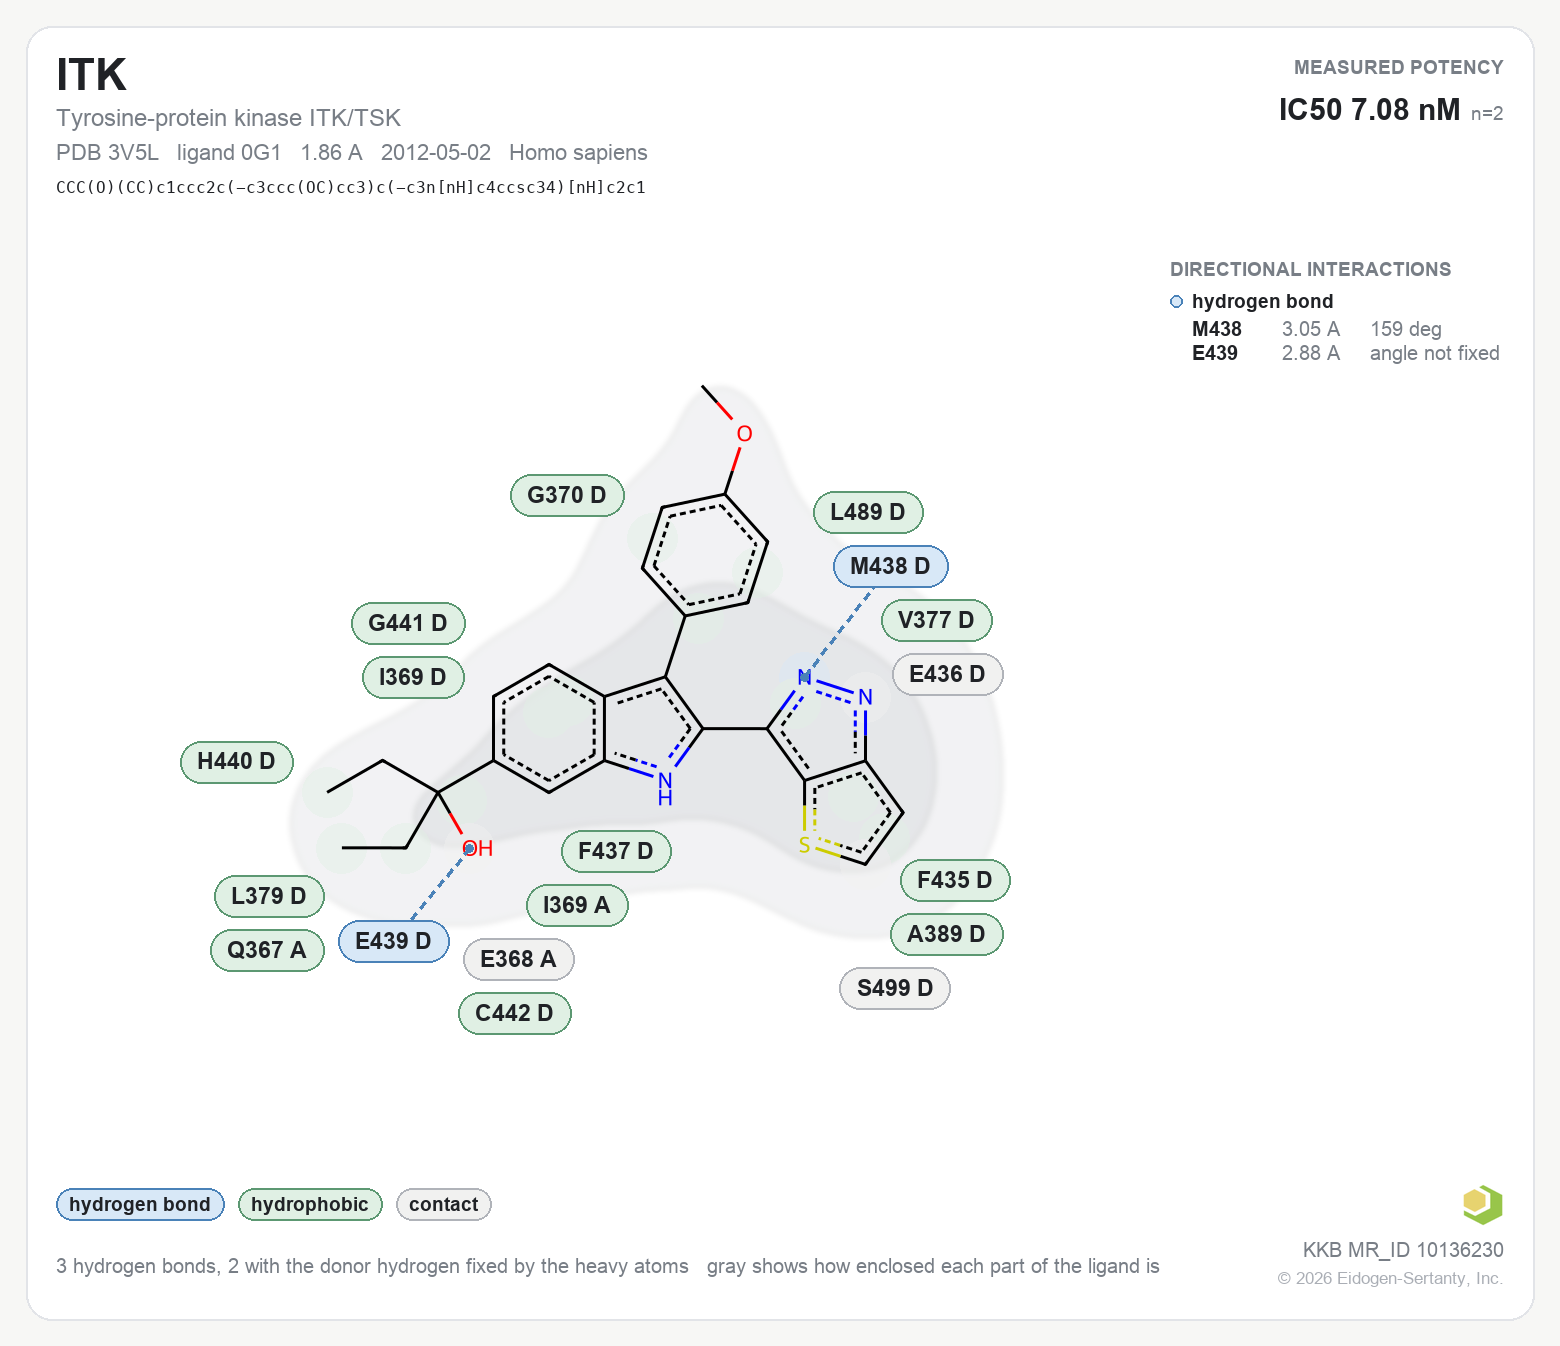Click the gray enclosure explanation note
Screen dimensions: 1560x1346
click(933, 1266)
